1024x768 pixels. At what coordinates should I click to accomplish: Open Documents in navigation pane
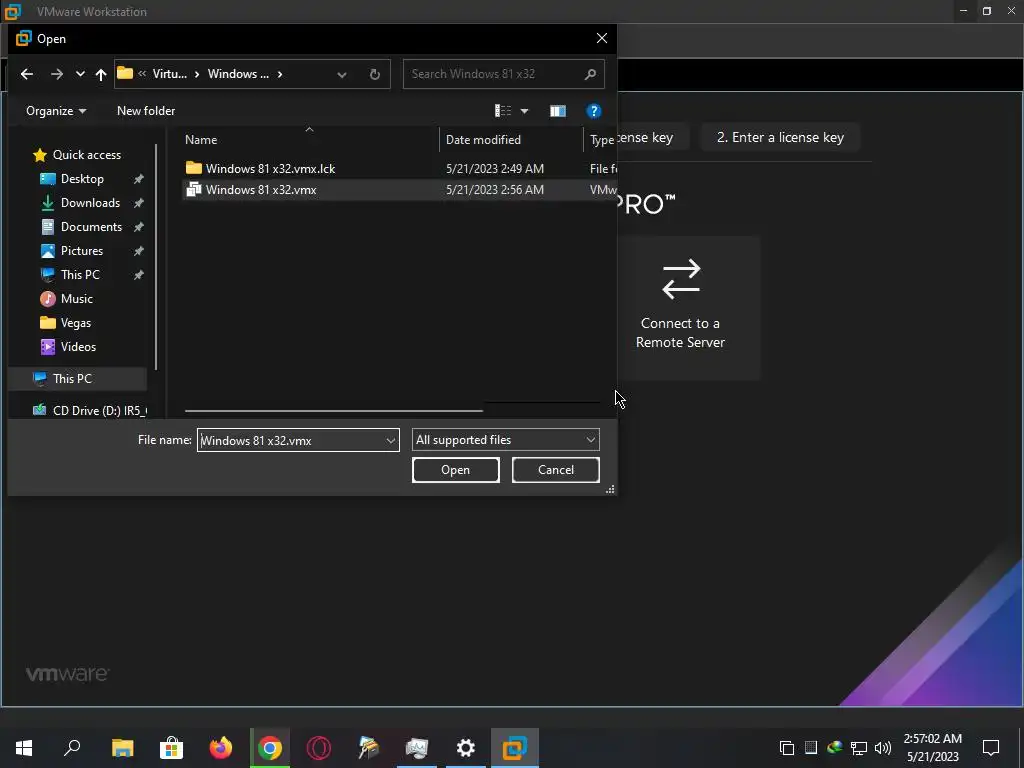pyautogui.click(x=91, y=227)
